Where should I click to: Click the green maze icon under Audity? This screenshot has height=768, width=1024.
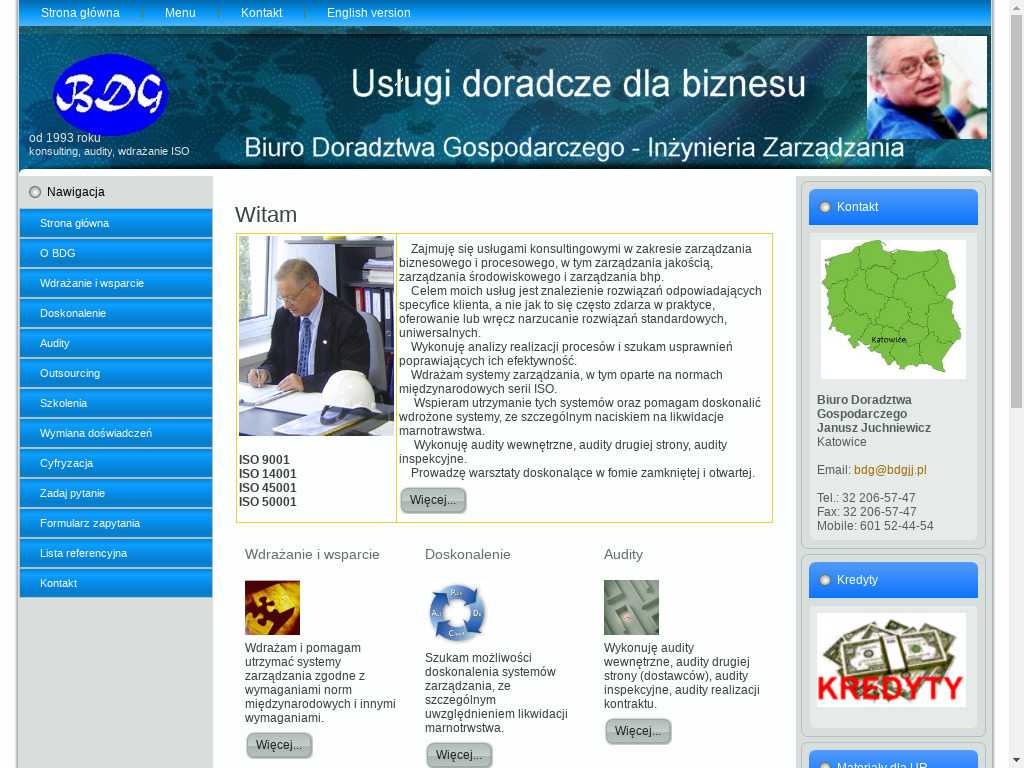point(631,607)
